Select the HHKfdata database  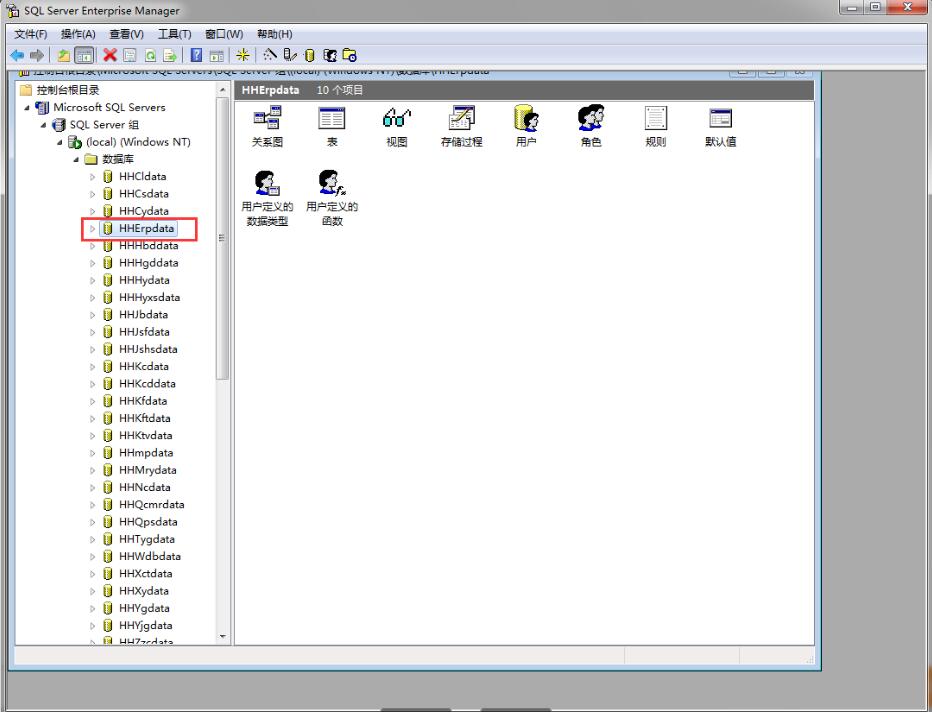pos(143,401)
